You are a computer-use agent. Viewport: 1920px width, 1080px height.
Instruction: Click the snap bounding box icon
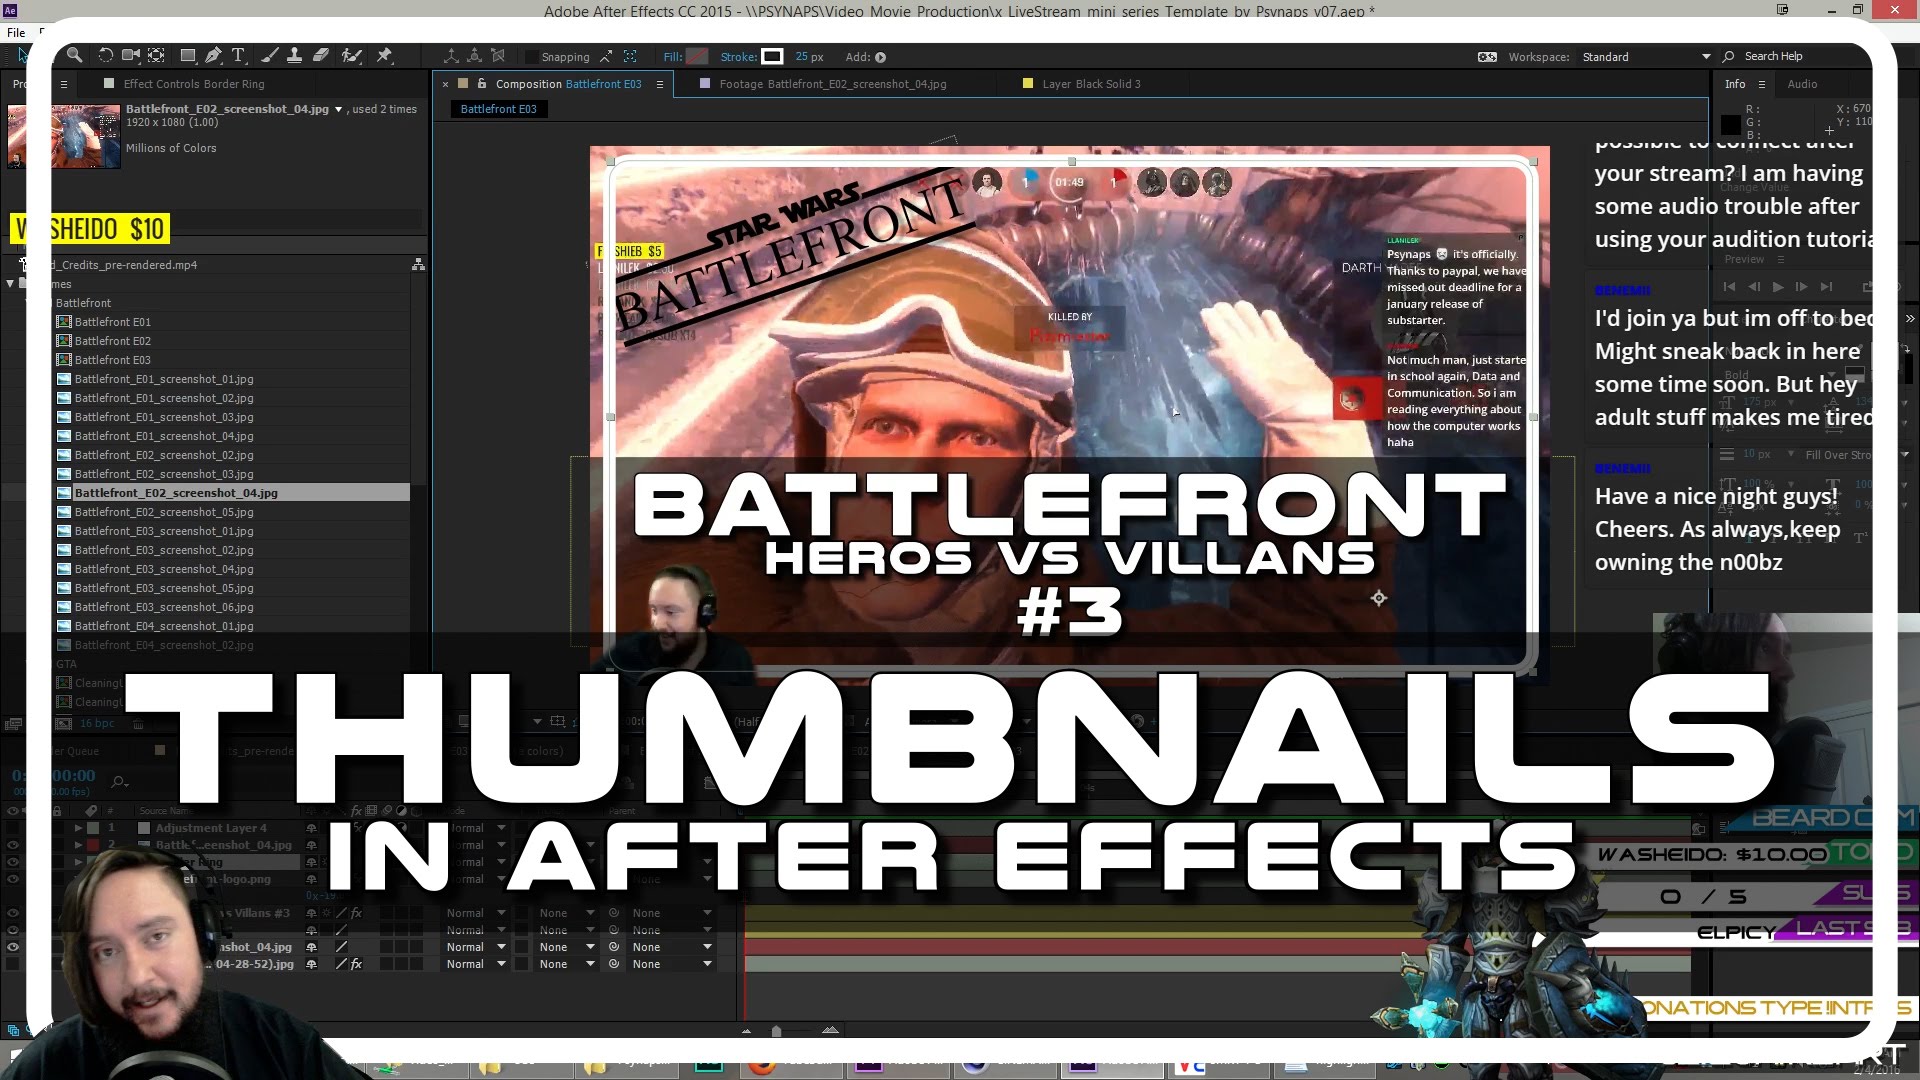point(630,57)
